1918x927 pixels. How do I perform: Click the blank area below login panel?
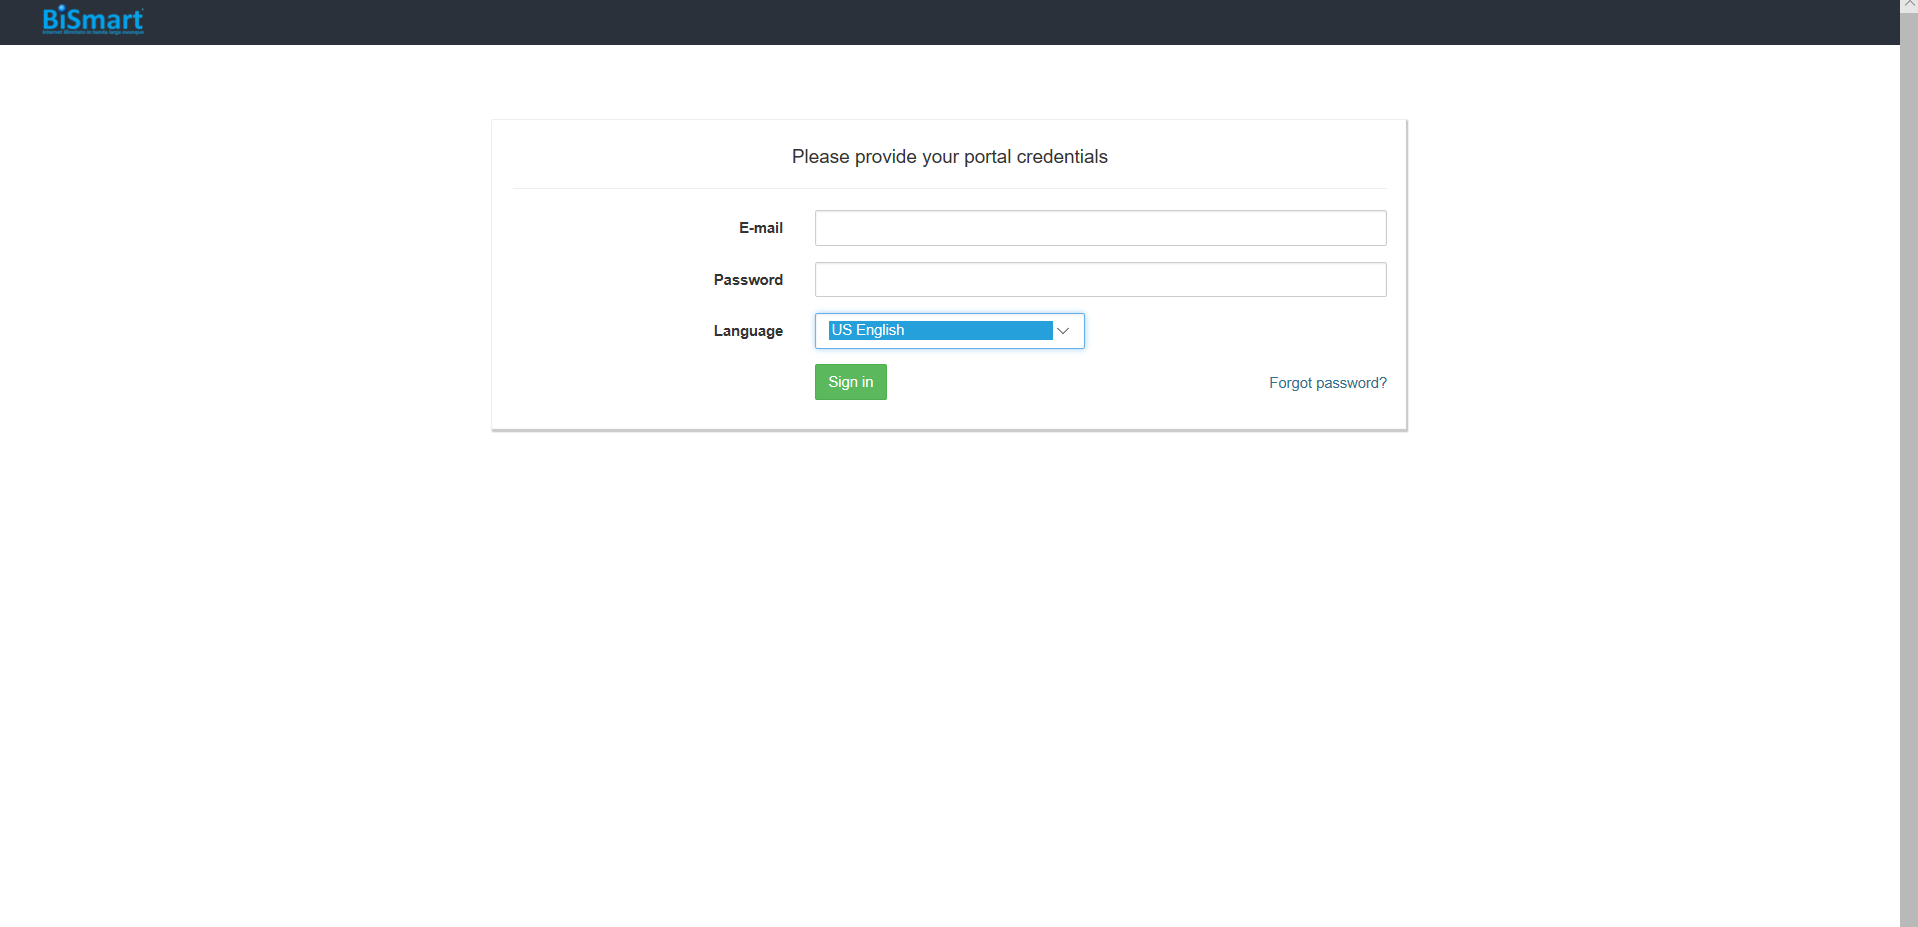(949, 650)
